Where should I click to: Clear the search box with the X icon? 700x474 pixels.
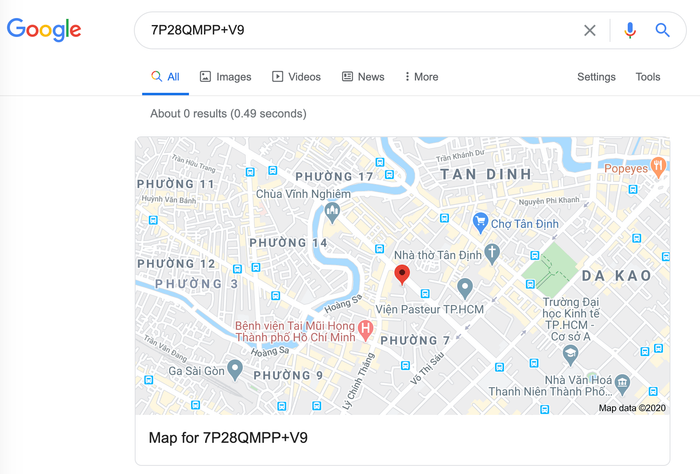point(590,30)
